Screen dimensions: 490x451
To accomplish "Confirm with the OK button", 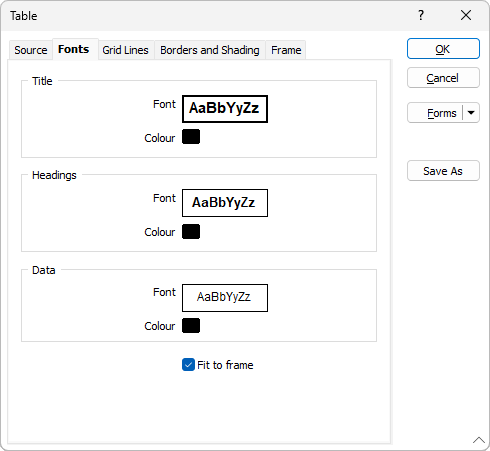I will pos(443,49).
